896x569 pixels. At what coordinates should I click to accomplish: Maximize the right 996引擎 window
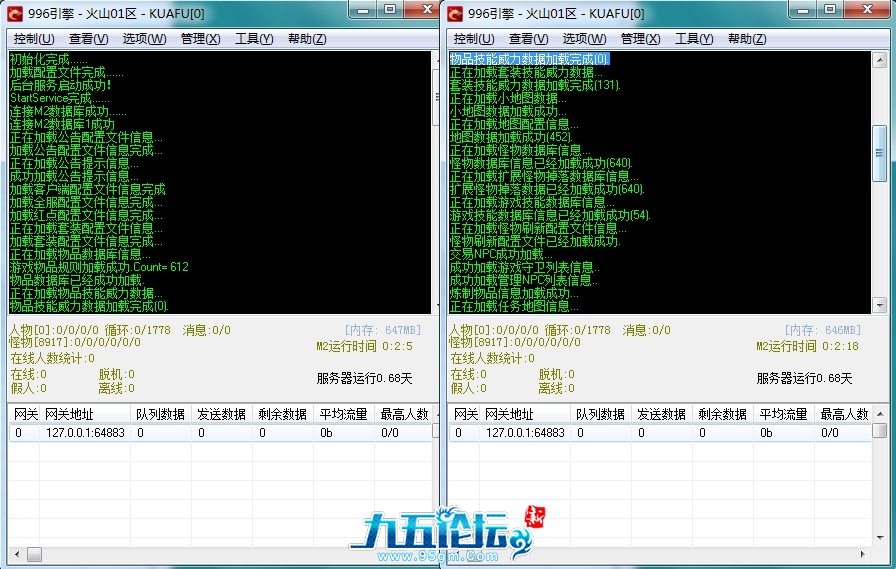pyautogui.click(x=830, y=10)
